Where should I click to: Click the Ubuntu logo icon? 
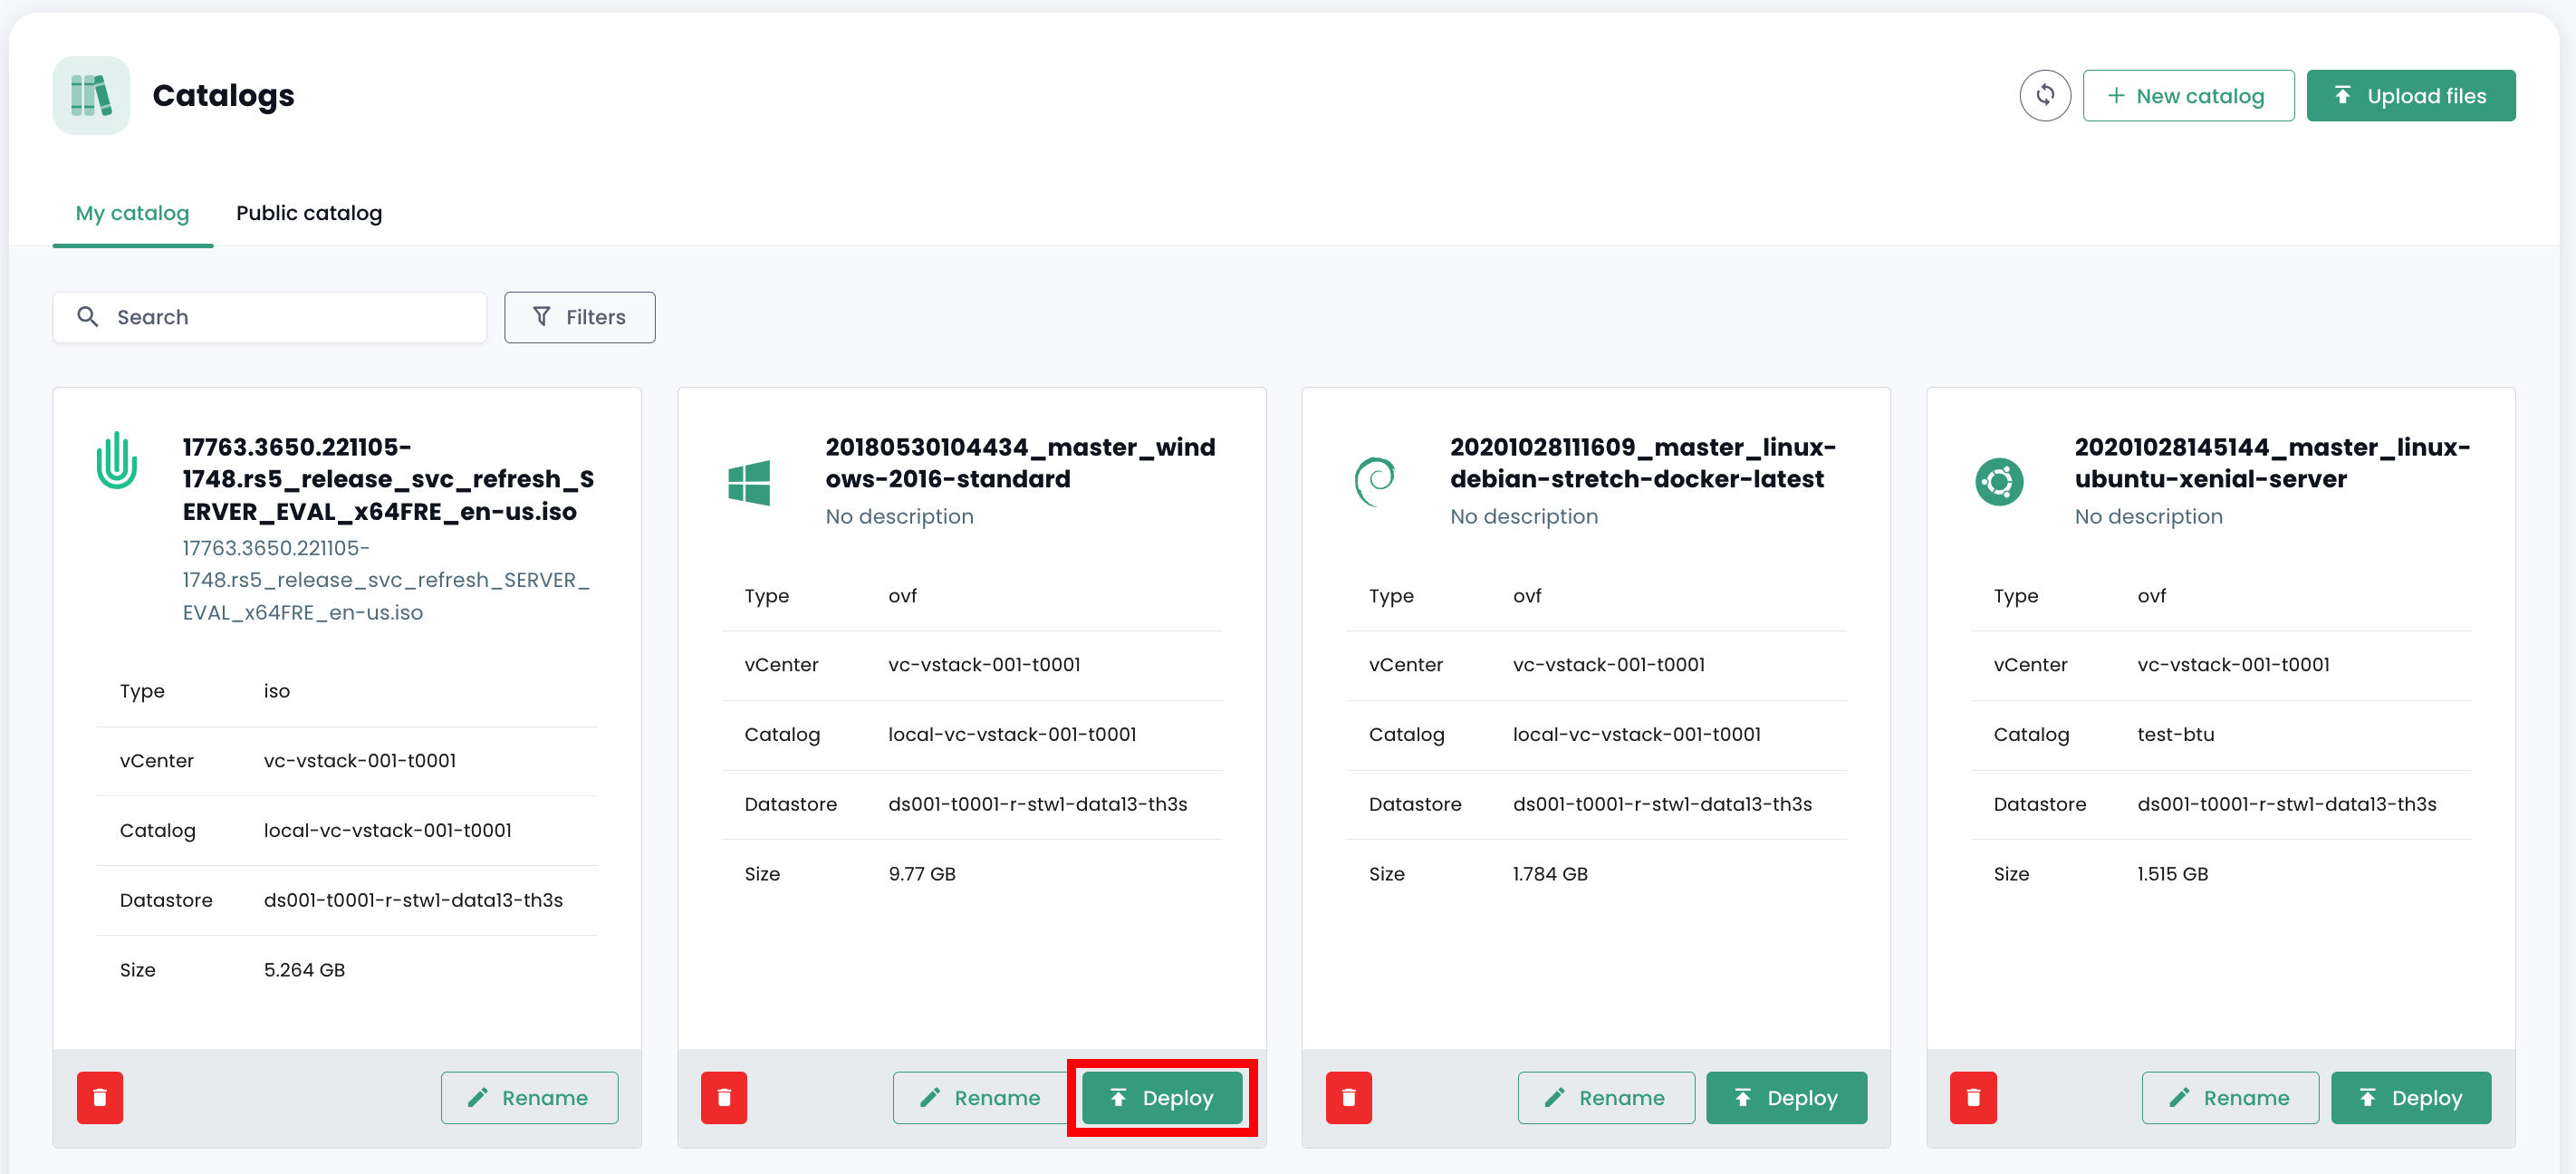[x=1998, y=481]
